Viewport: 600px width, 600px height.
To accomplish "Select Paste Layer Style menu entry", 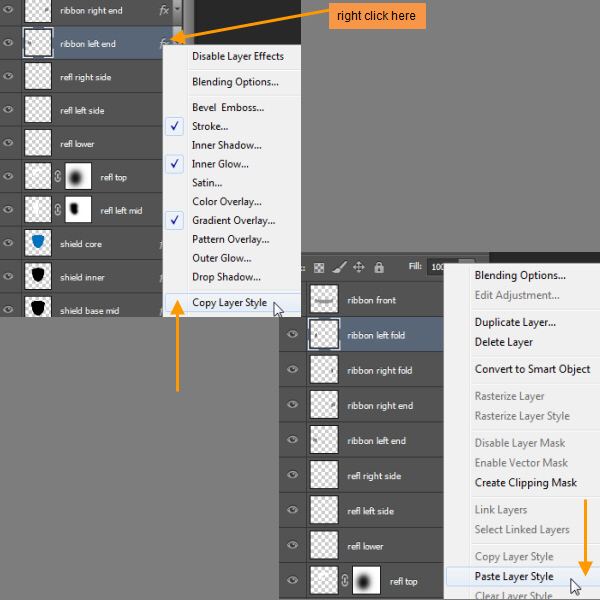I will point(513,576).
